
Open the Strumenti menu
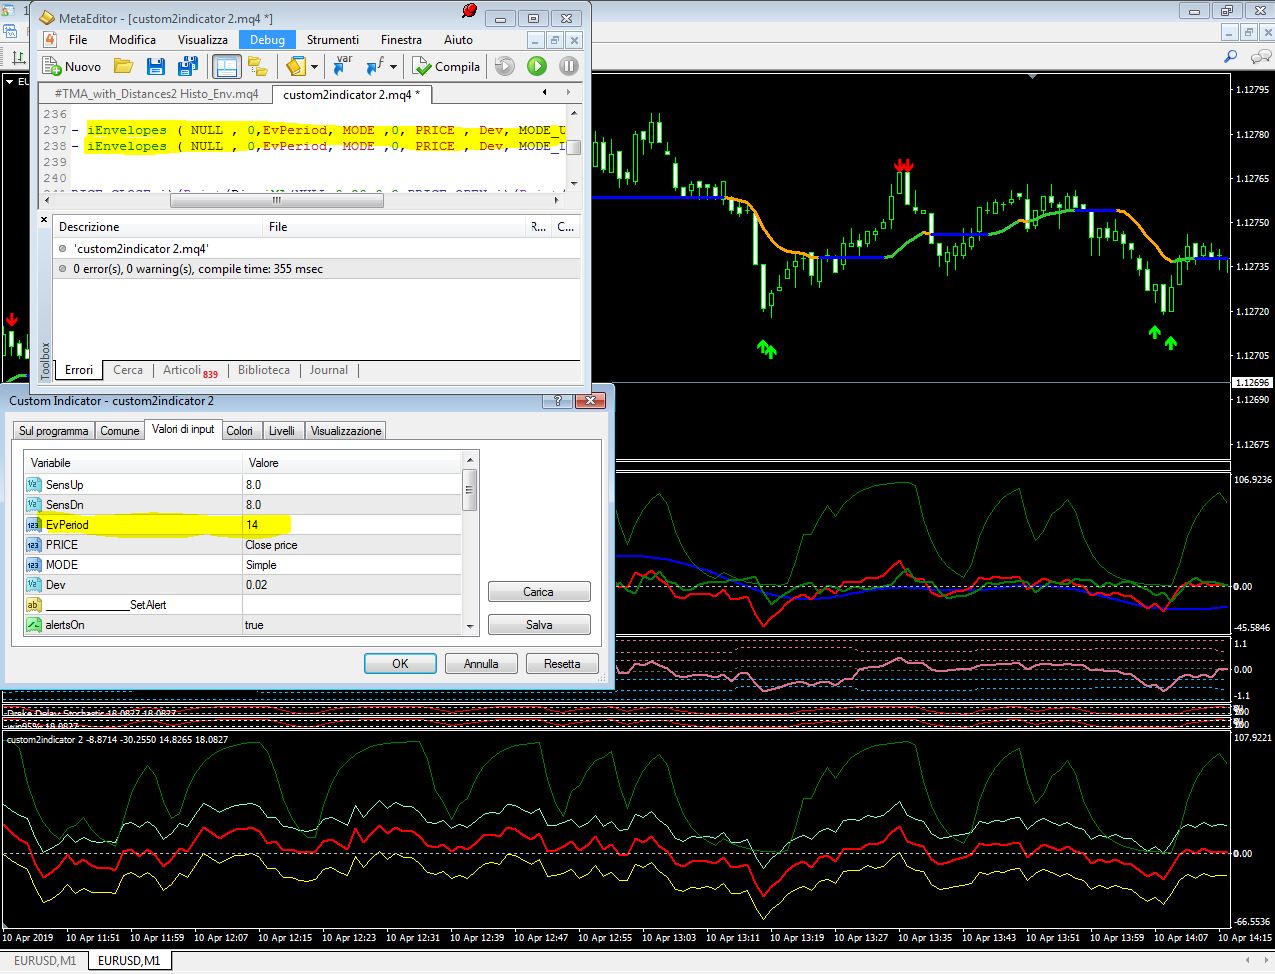pyautogui.click(x=332, y=40)
